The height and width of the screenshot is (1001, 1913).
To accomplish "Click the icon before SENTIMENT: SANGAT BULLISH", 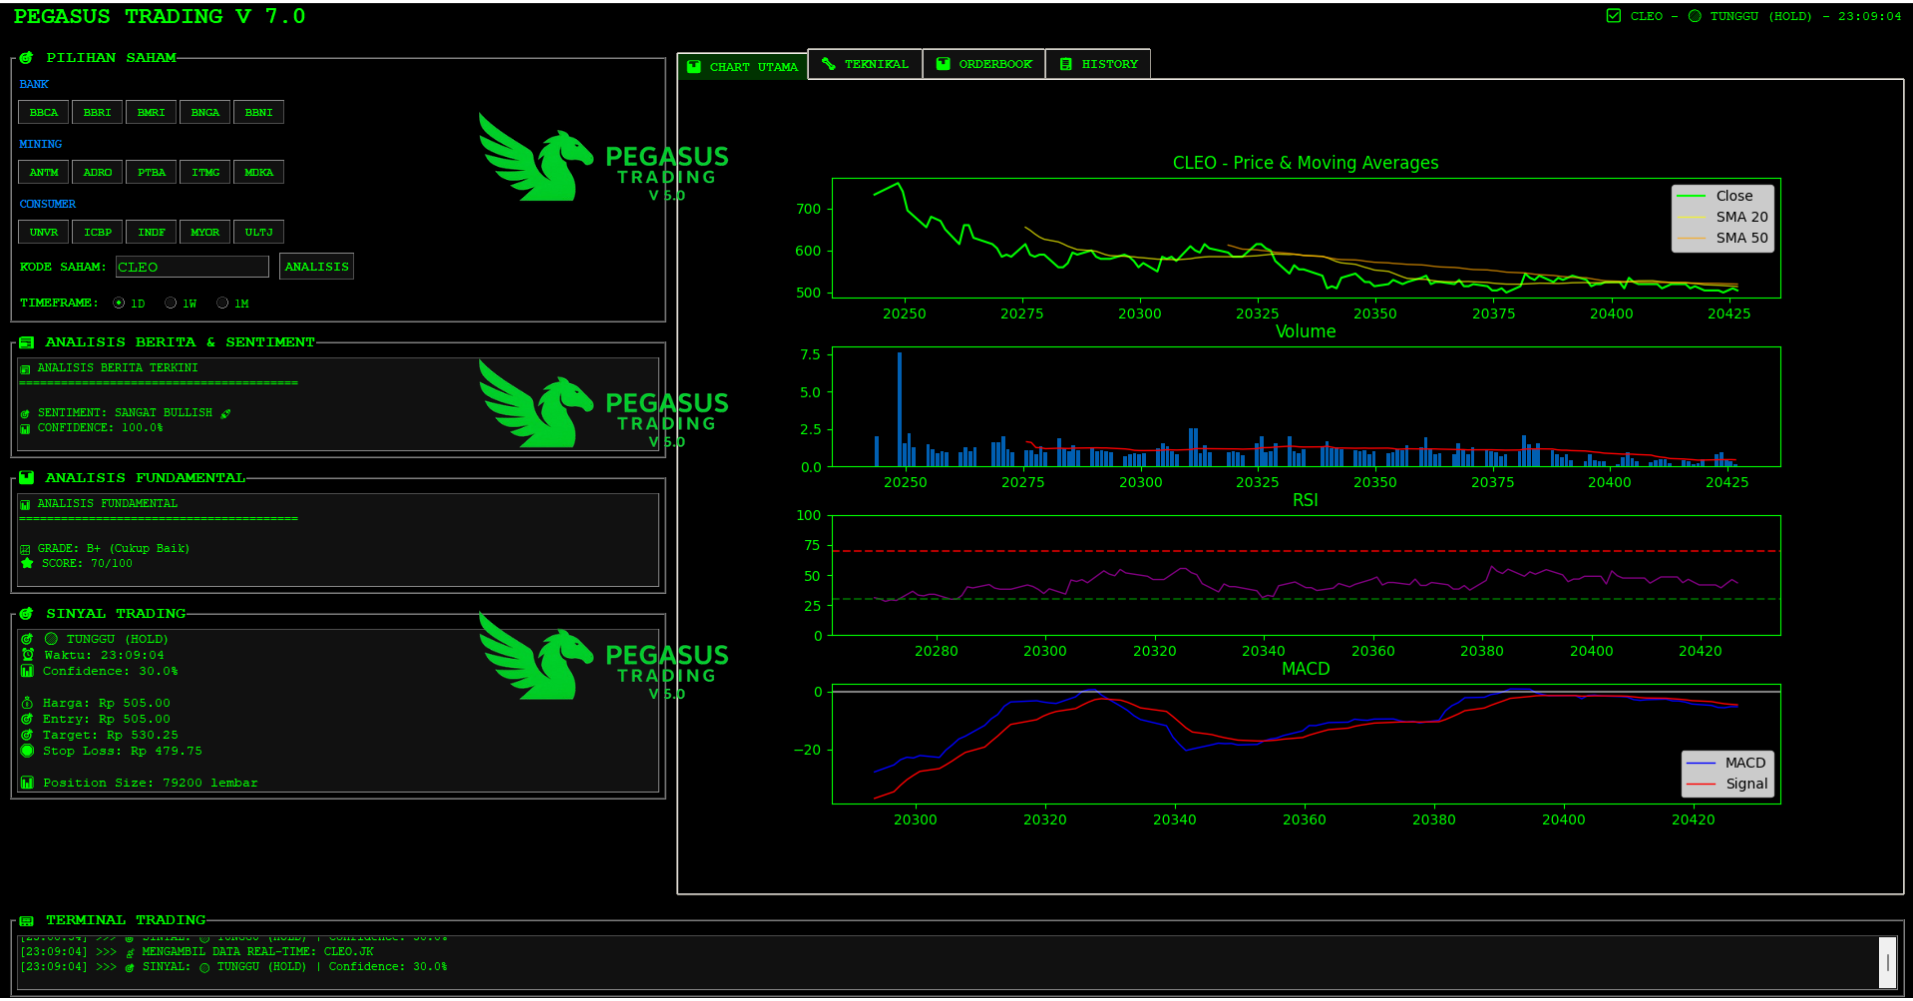I will 25,413.
